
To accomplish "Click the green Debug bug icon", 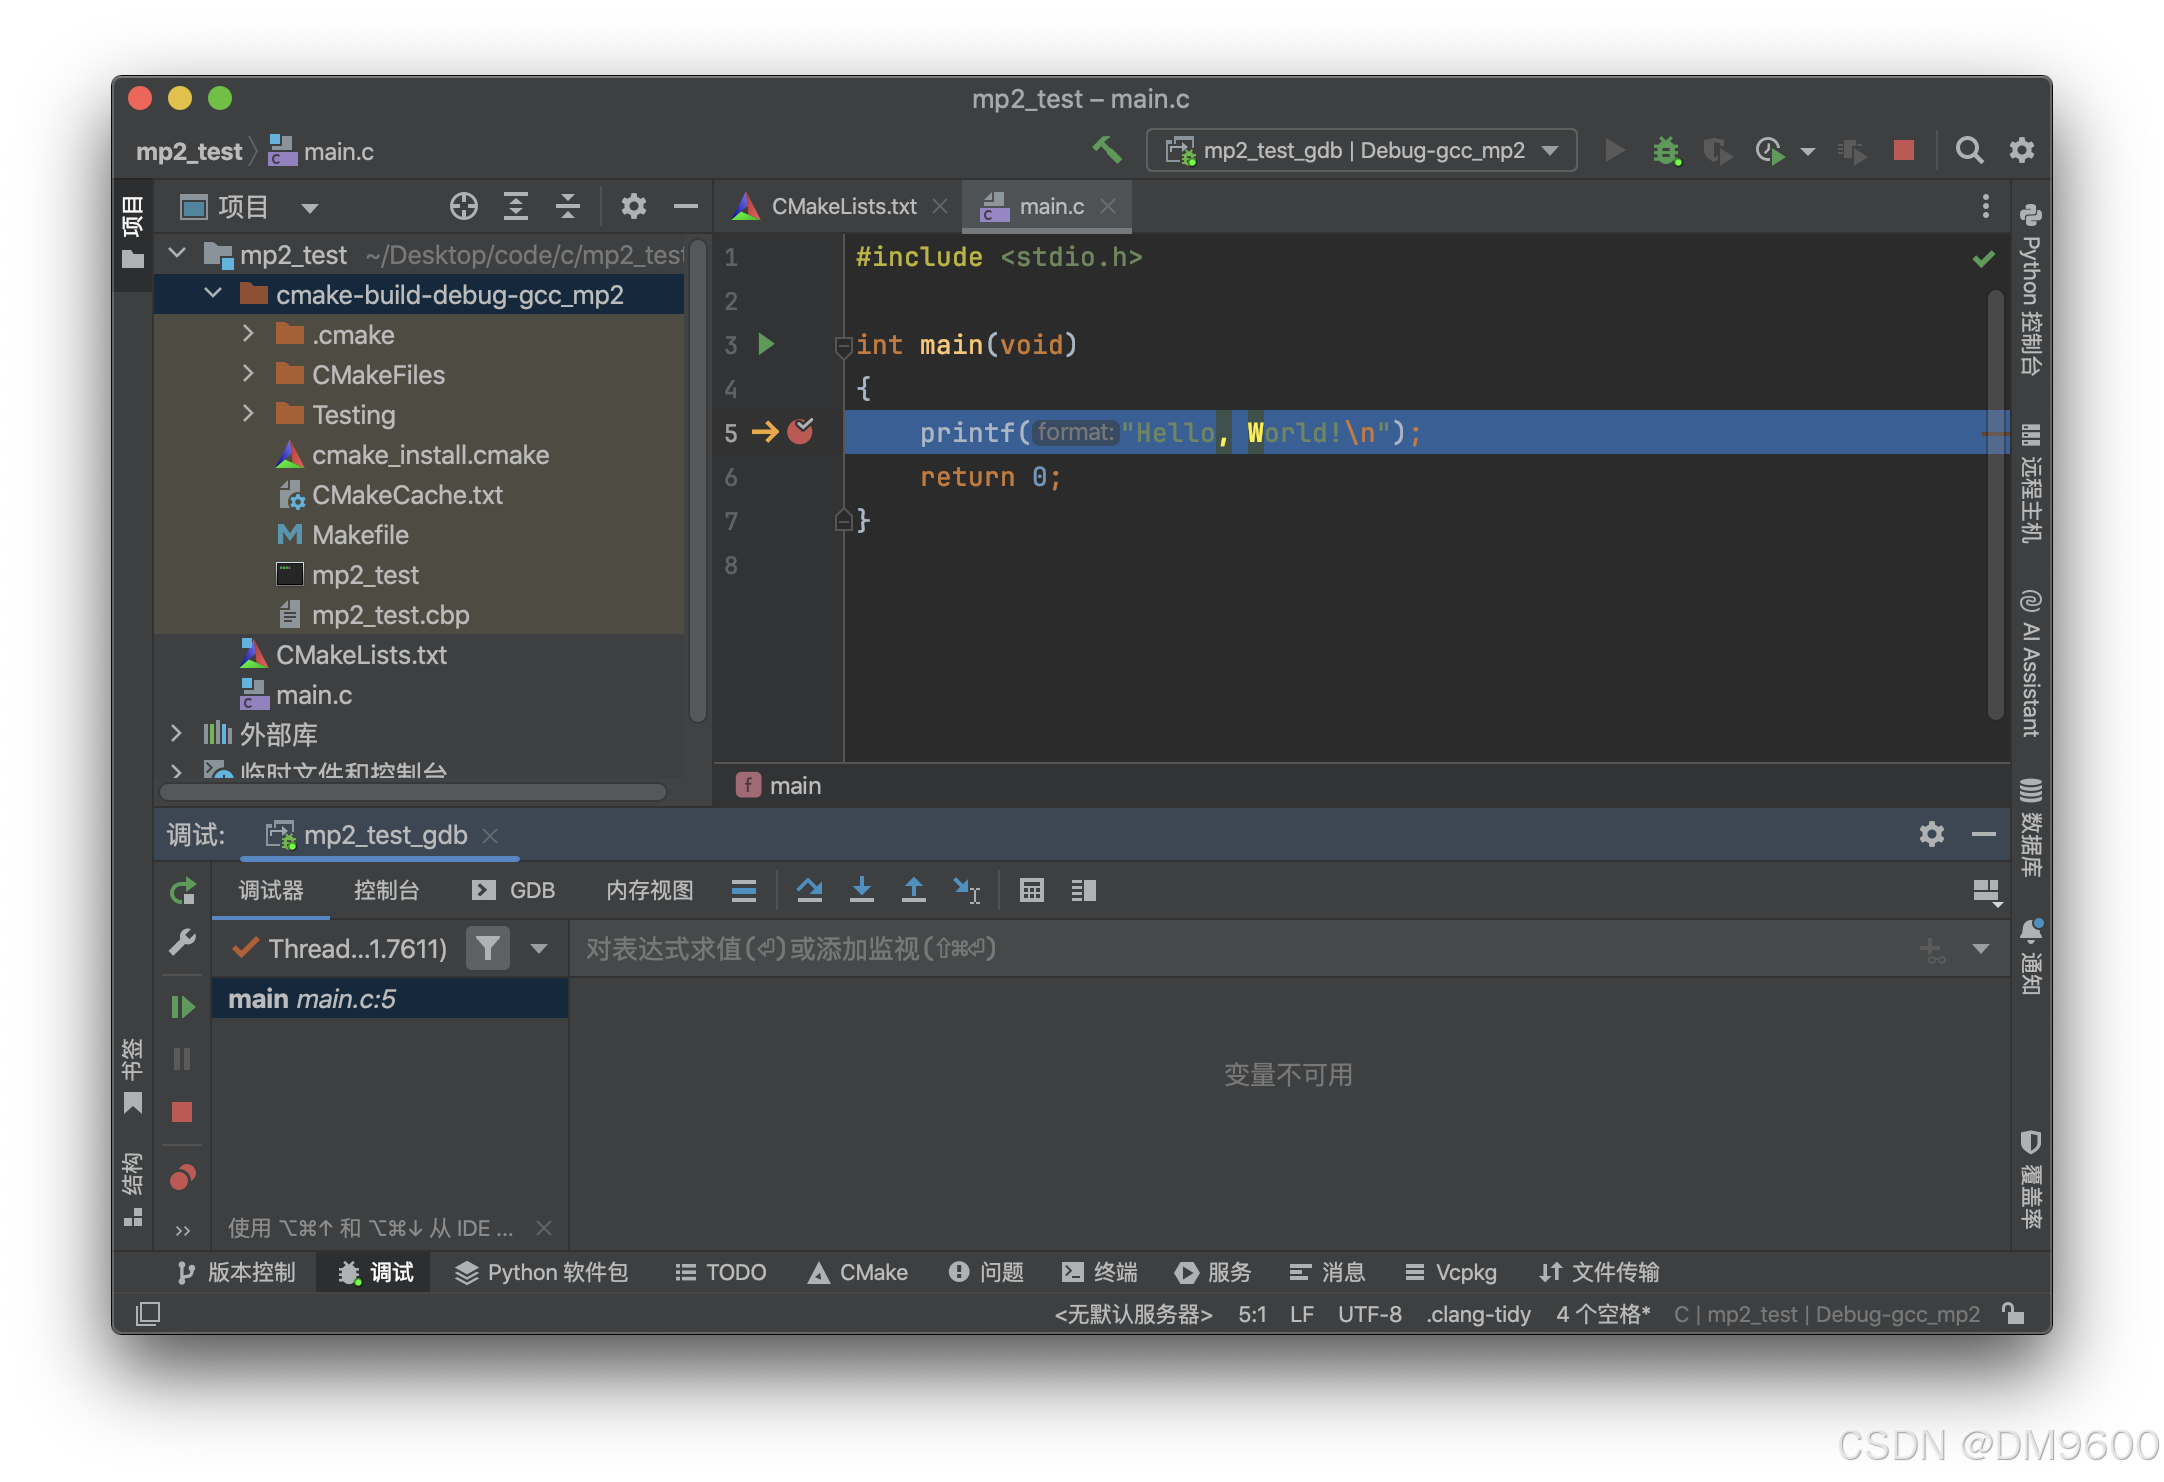I will pos(1666,150).
